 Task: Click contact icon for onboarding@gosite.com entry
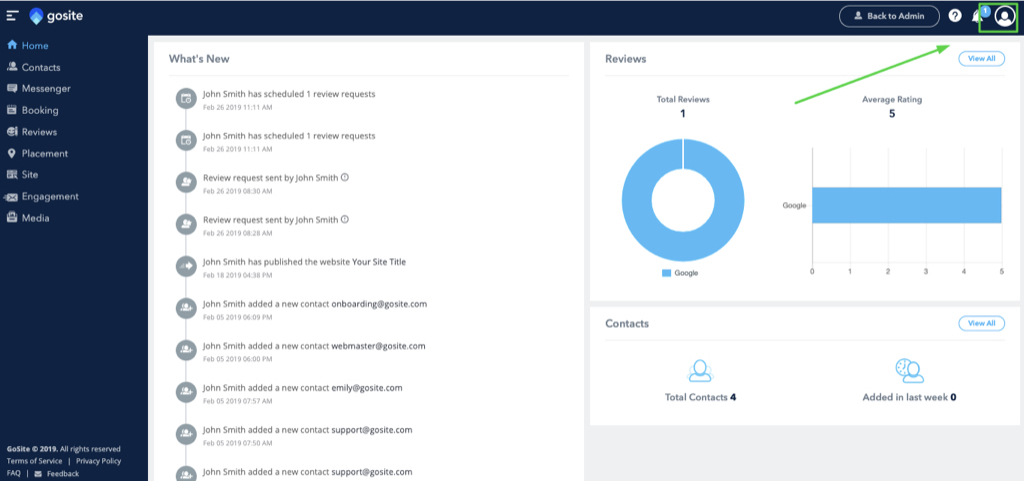point(186,308)
